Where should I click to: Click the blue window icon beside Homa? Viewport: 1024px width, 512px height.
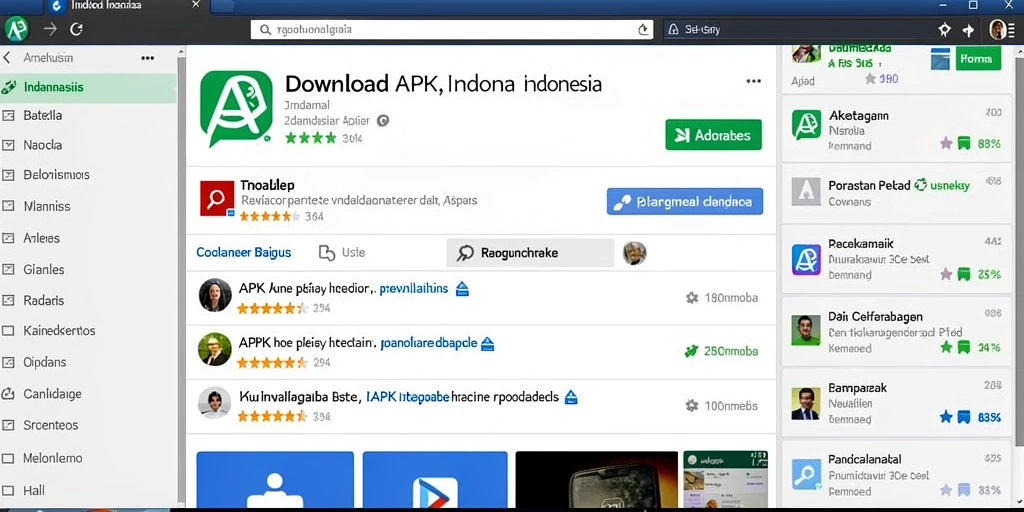940,59
